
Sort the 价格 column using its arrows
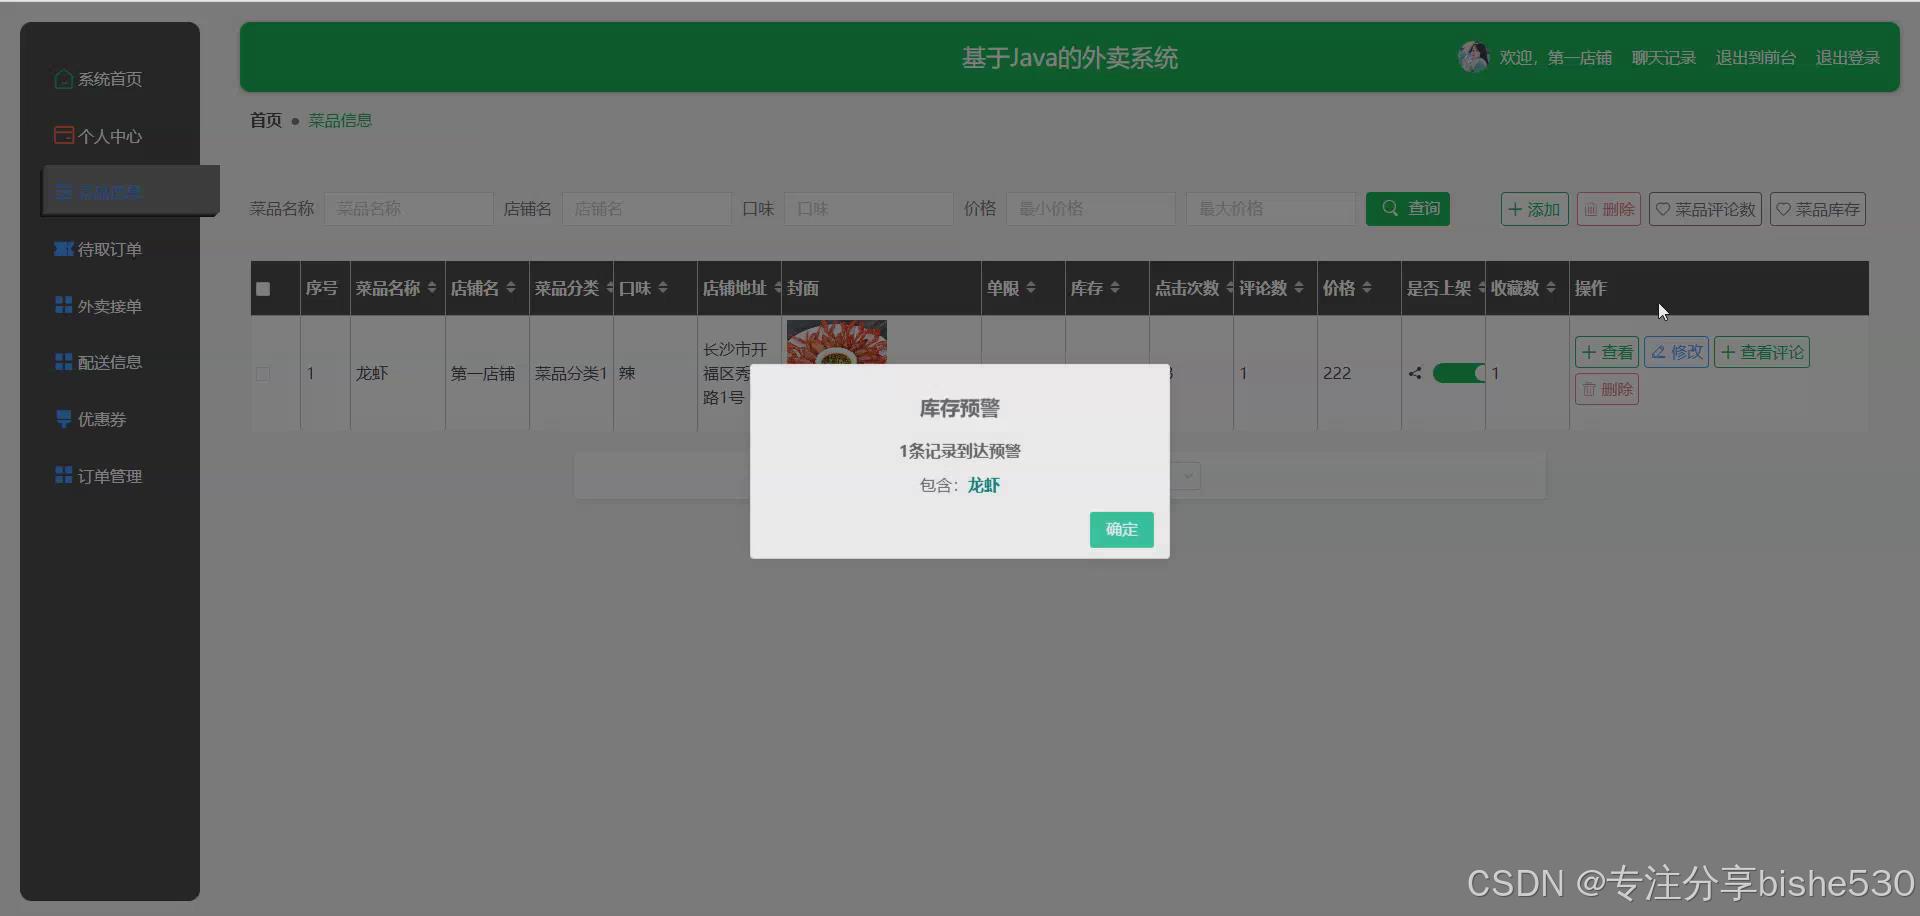(1369, 288)
